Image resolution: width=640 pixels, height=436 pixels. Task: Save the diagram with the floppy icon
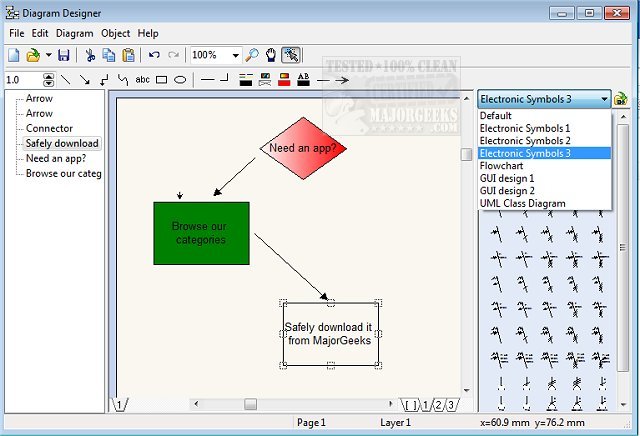click(64, 55)
